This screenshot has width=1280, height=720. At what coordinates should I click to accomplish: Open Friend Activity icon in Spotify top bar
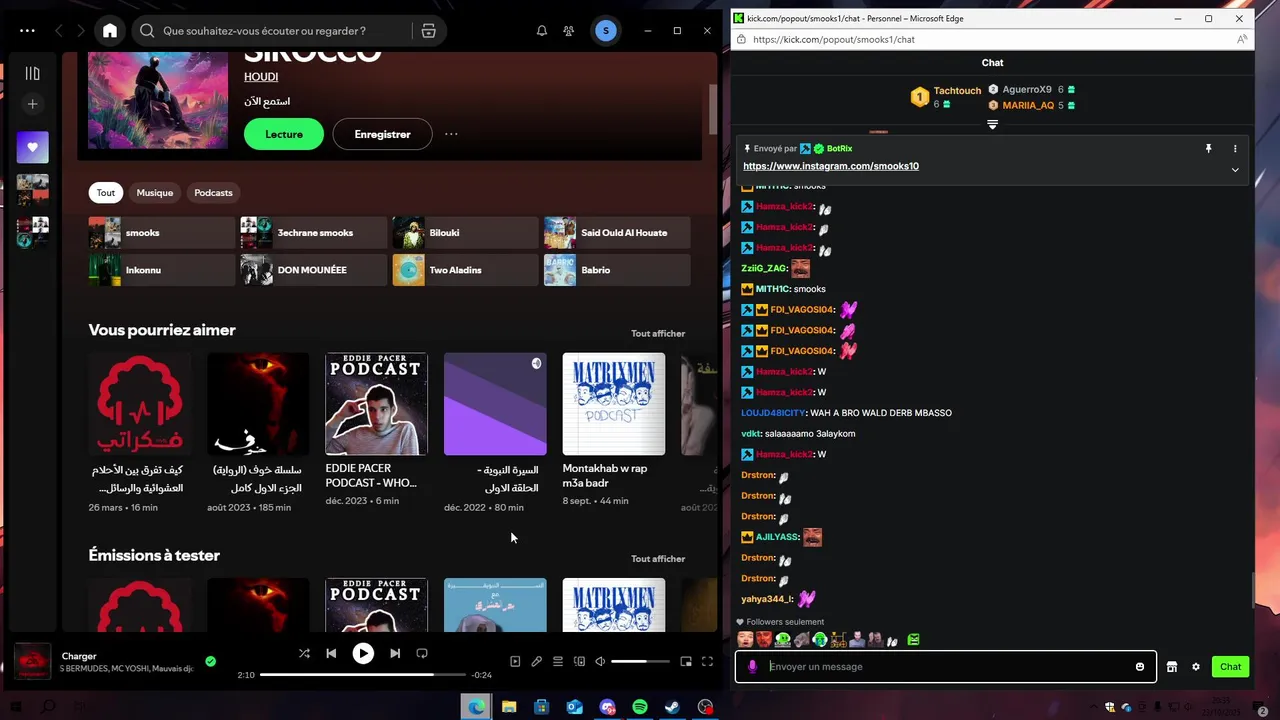click(569, 31)
